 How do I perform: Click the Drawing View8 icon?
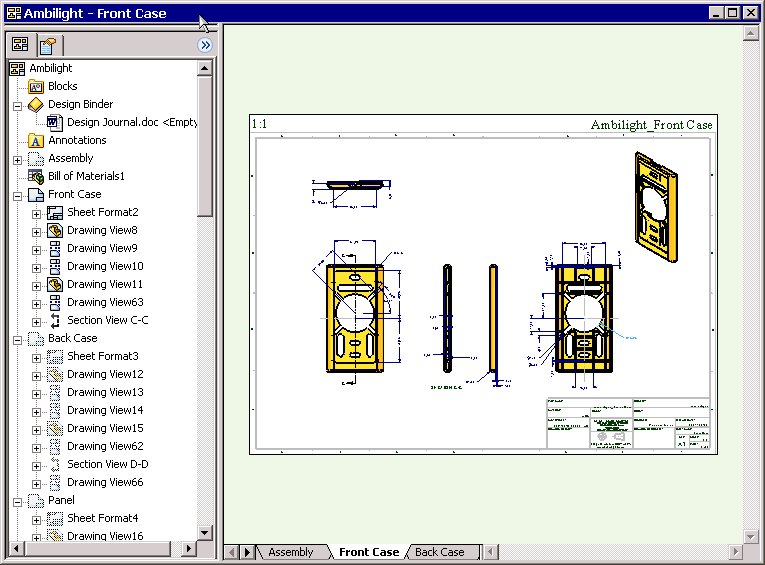point(55,230)
